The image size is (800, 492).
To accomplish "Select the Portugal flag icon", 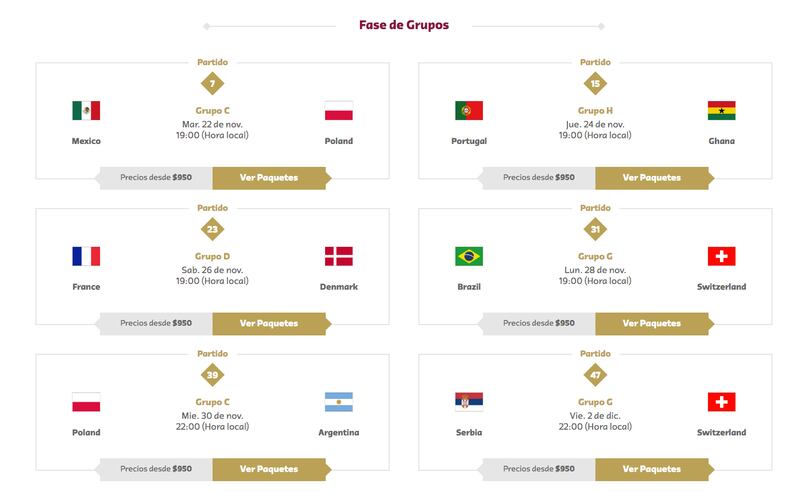I will (469, 110).
